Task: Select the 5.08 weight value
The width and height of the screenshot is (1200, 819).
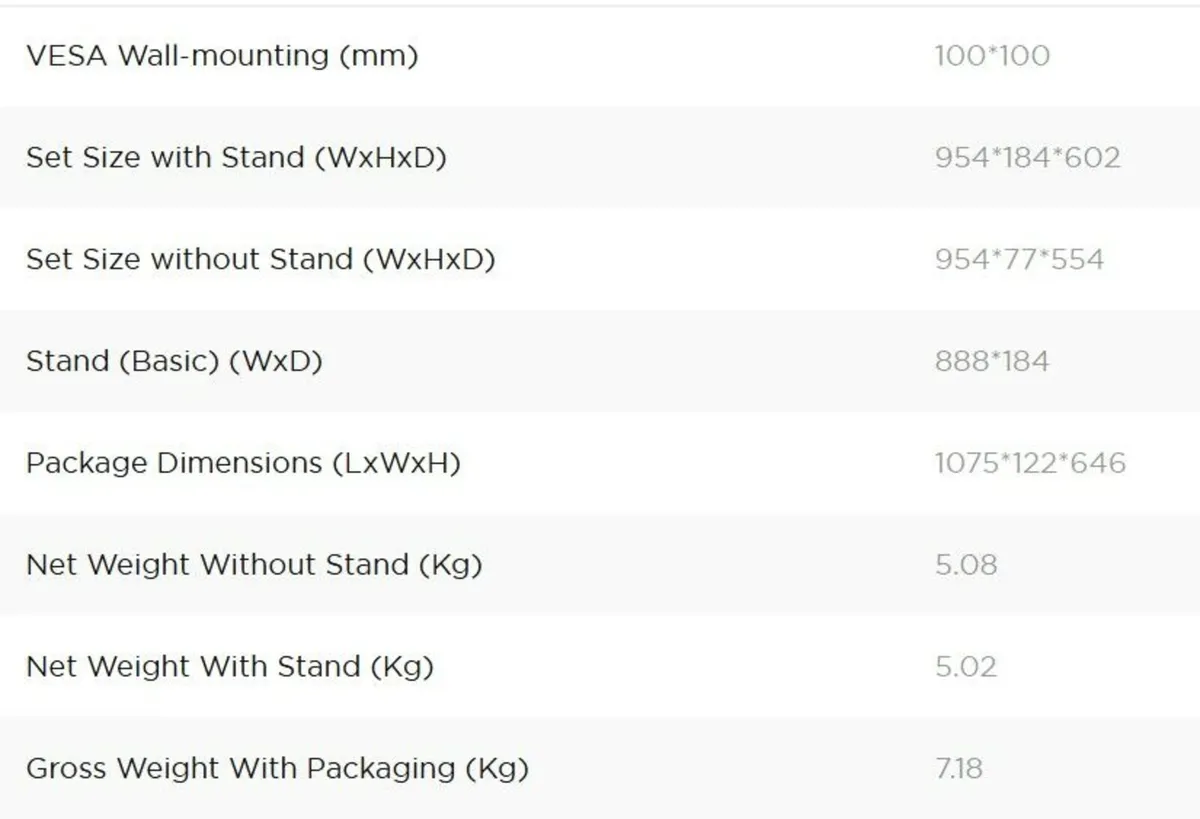Action: click(966, 565)
